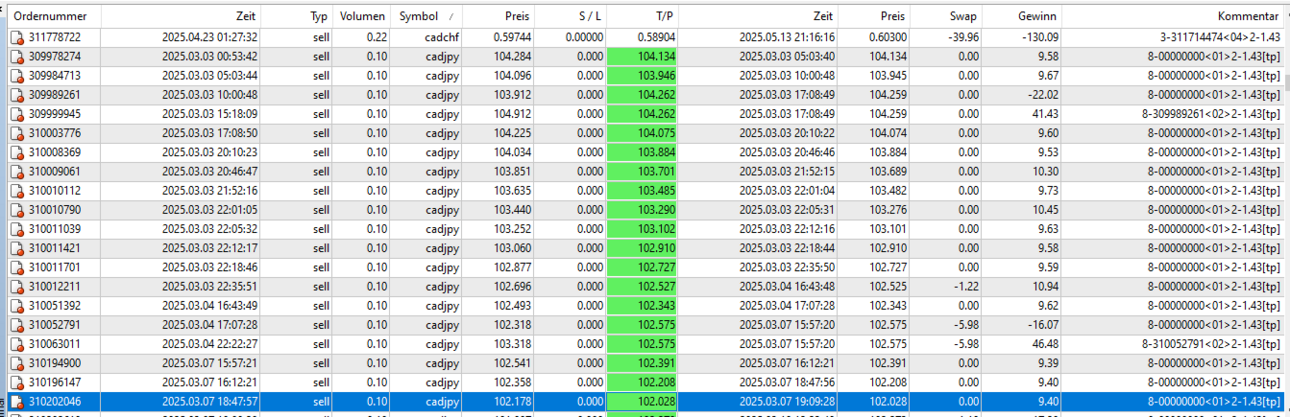Image resolution: width=1290 pixels, height=417 pixels.
Task: Sort by the Gewinn column header
Action: coord(1024,17)
